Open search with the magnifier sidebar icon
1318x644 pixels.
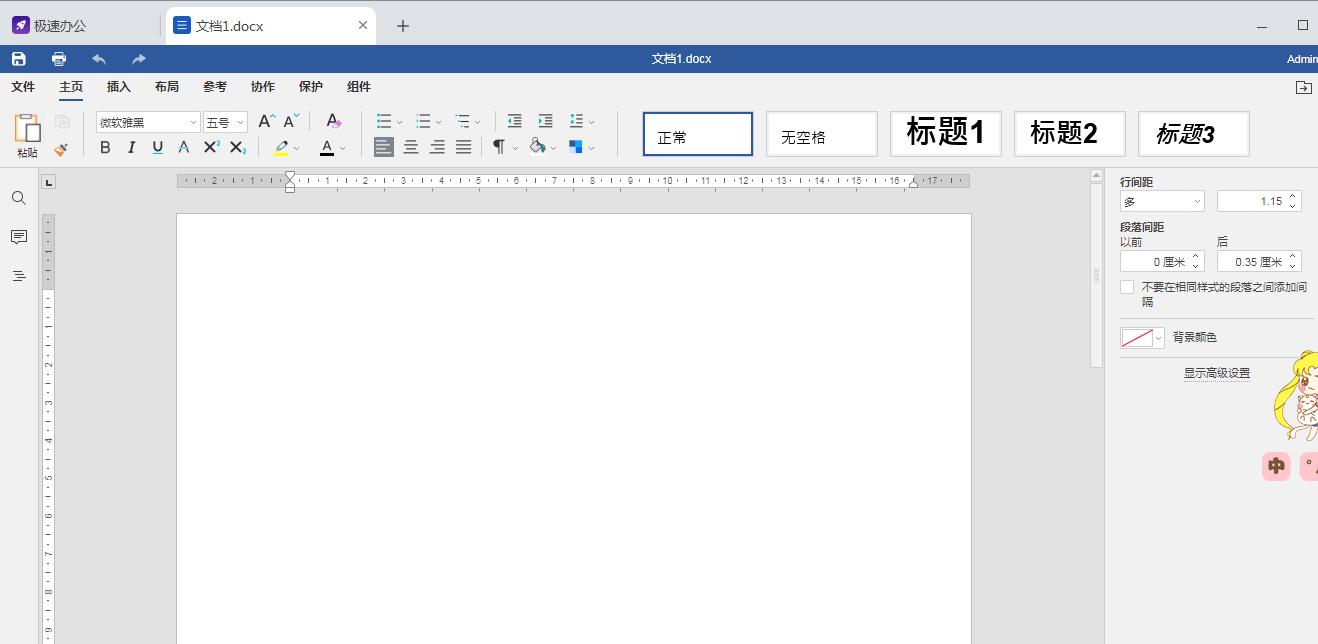click(18, 198)
